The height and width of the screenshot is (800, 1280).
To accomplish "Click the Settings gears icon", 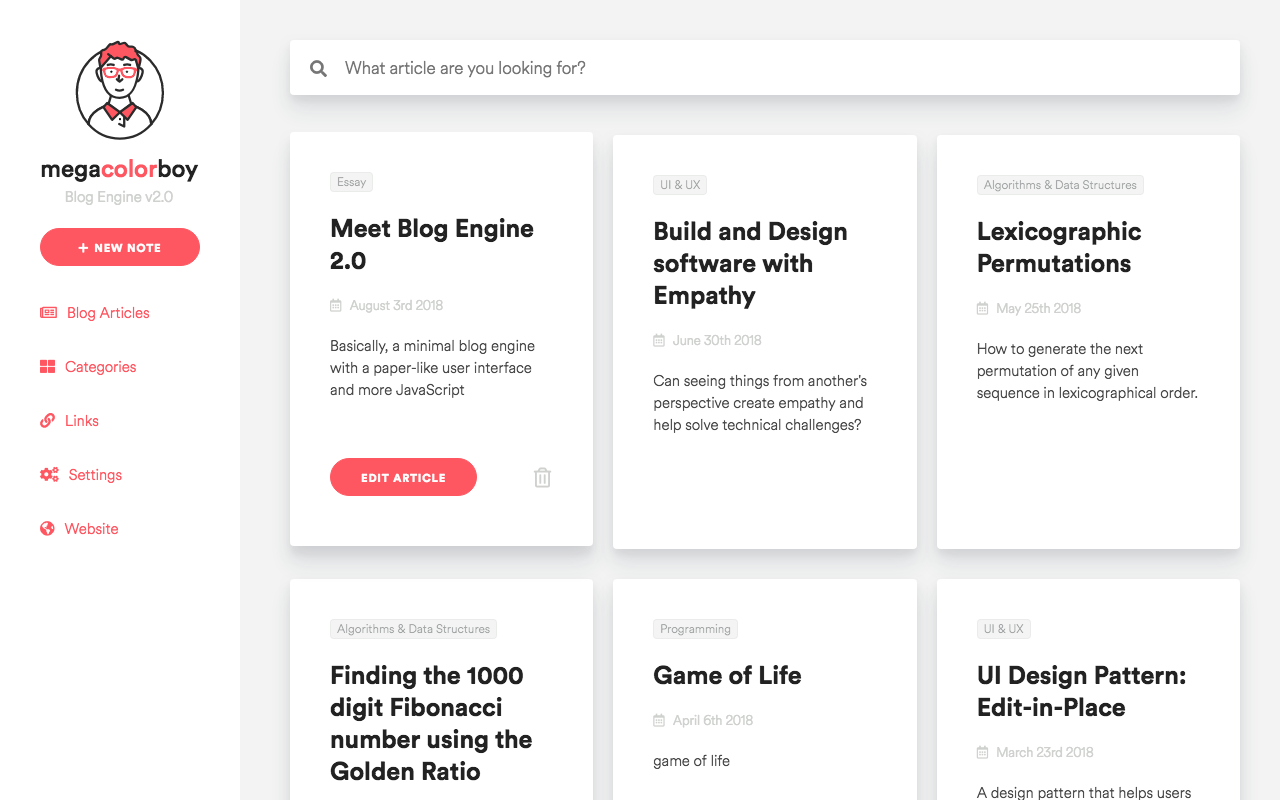I will point(49,475).
